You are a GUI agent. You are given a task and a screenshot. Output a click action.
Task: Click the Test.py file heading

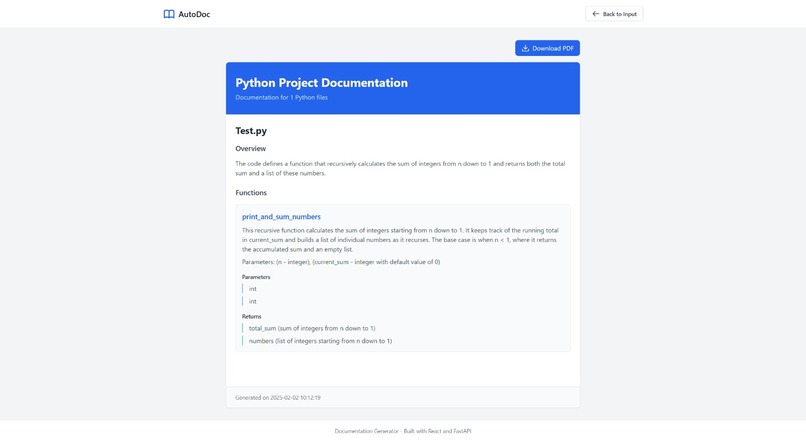251,131
